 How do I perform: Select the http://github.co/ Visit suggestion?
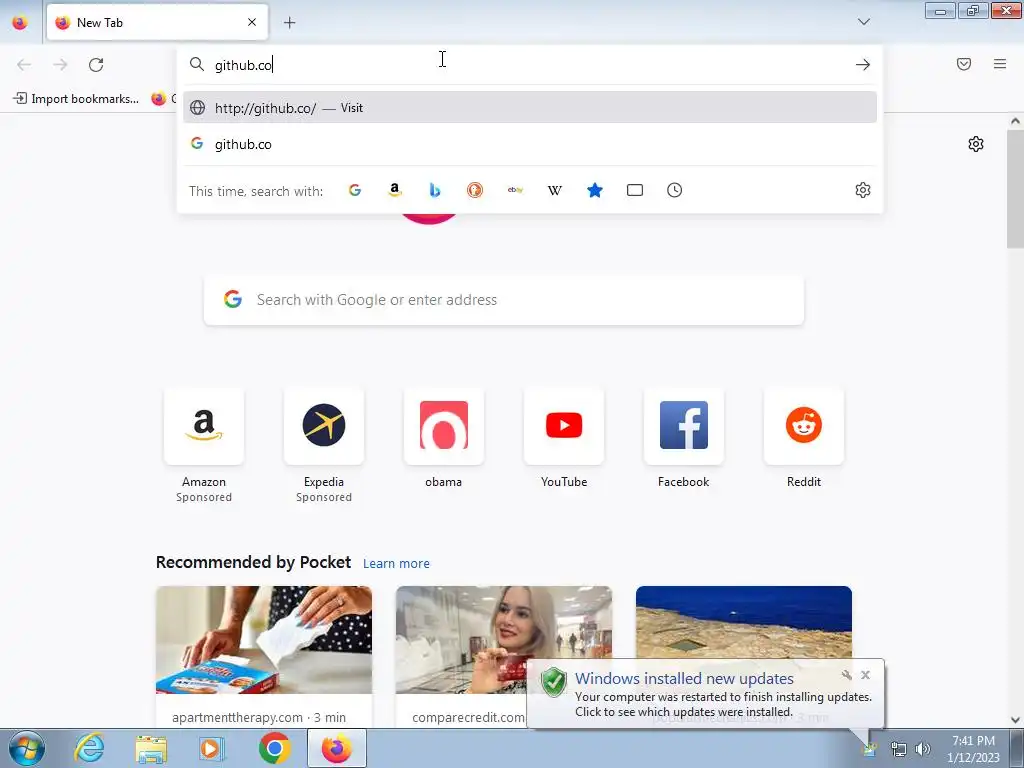pos(530,108)
